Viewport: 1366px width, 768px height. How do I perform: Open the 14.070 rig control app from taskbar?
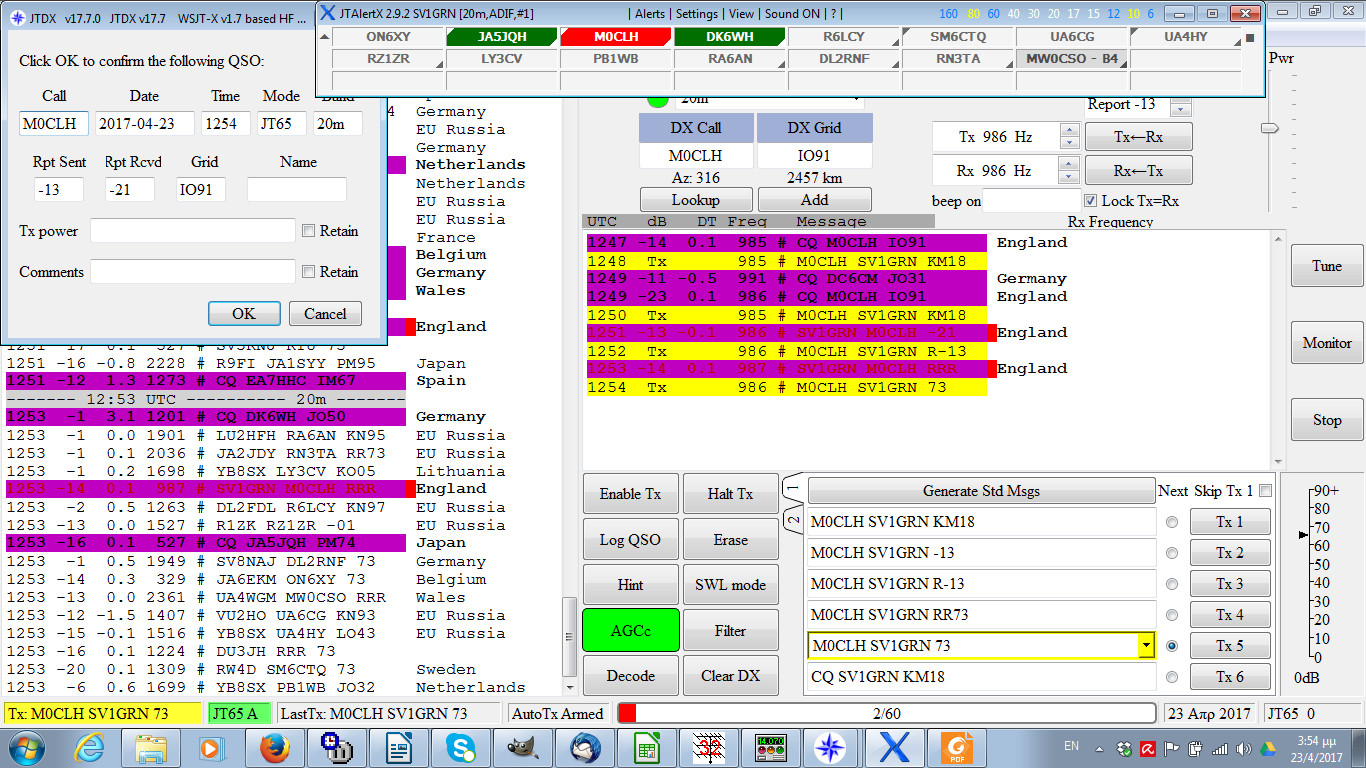pyautogui.click(x=771, y=748)
